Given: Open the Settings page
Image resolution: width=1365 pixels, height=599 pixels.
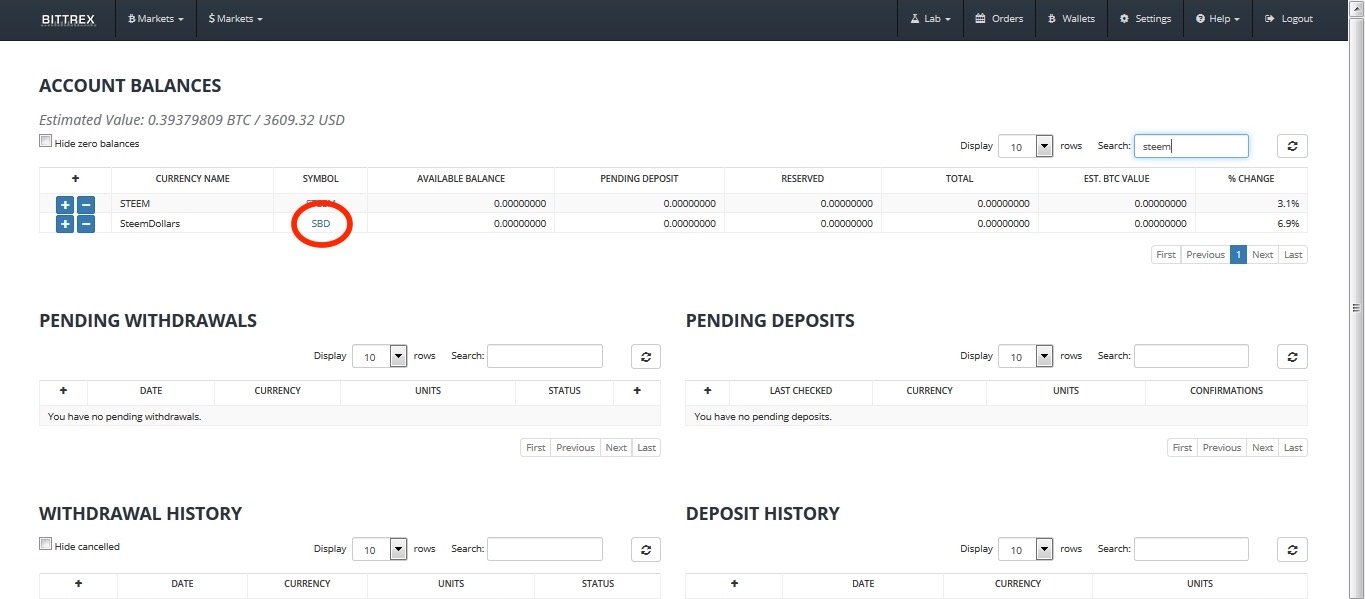Looking at the screenshot, I should pyautogui.click(x=1145, y=19).
